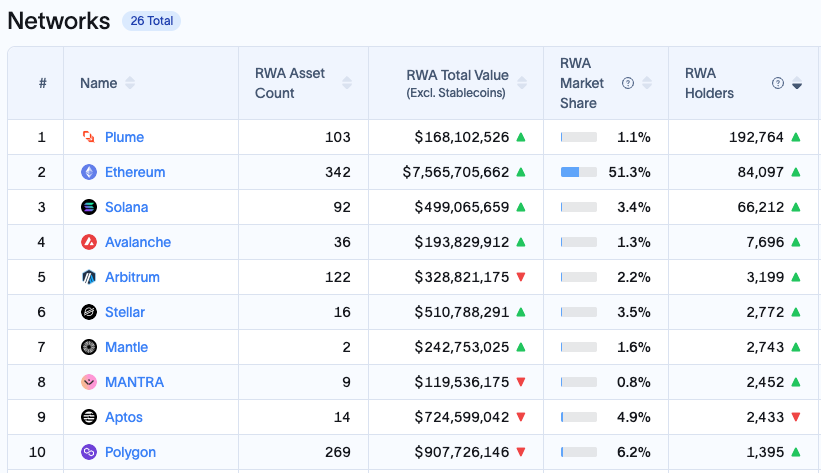Screen dimensions: 821x473
Task: Open the RWA Holders help tooltip icon
Action: click(778, 83)
